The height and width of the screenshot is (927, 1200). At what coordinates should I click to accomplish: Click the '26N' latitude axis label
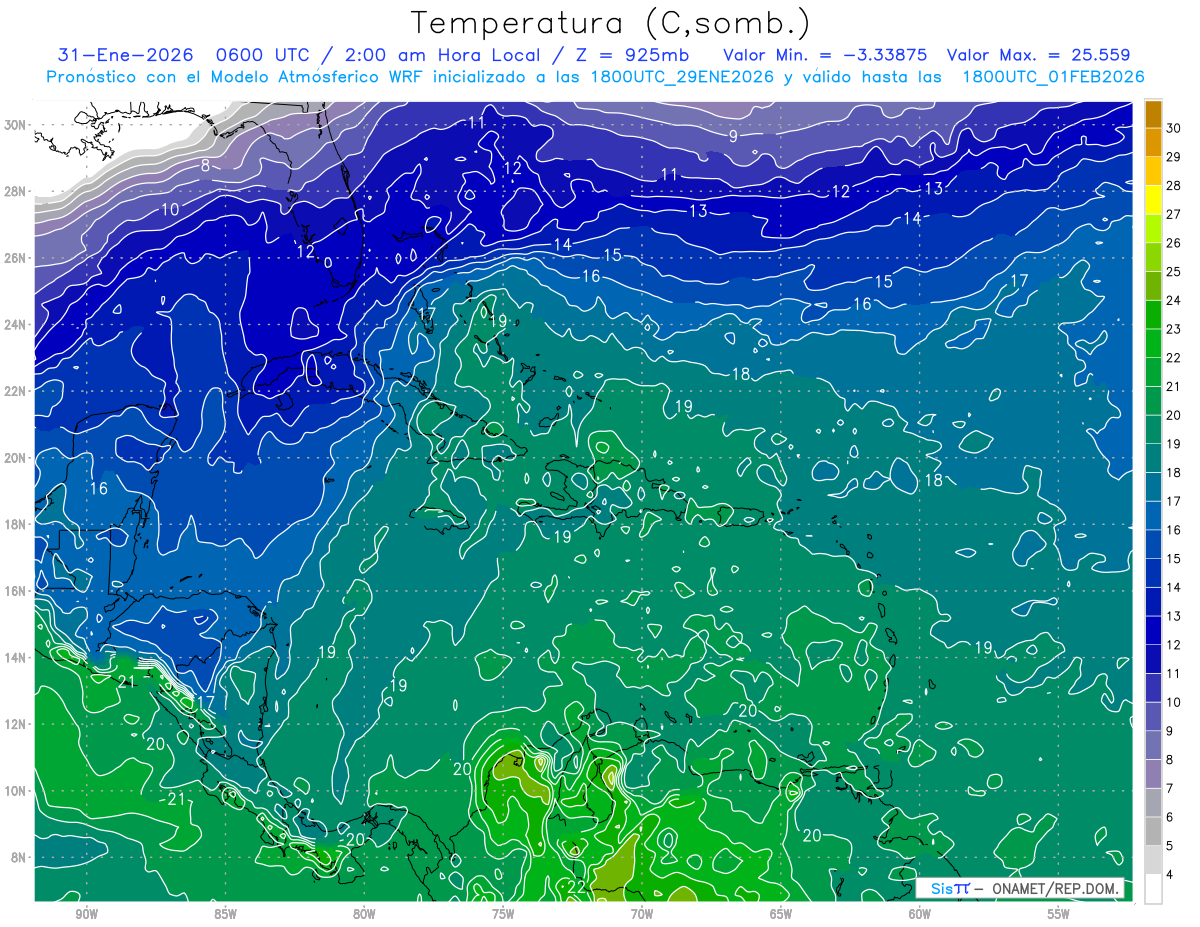click(15, 258)
